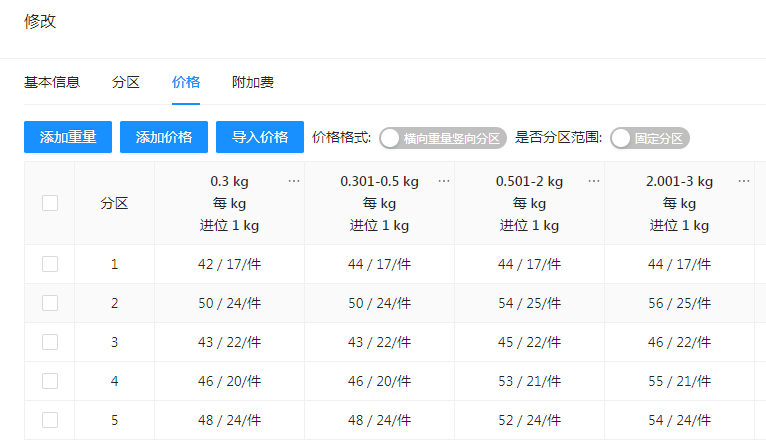Click zone 1 price under 0.301-0.5 kg
Viewport: 766px width, 446px height.
[379, 264]
